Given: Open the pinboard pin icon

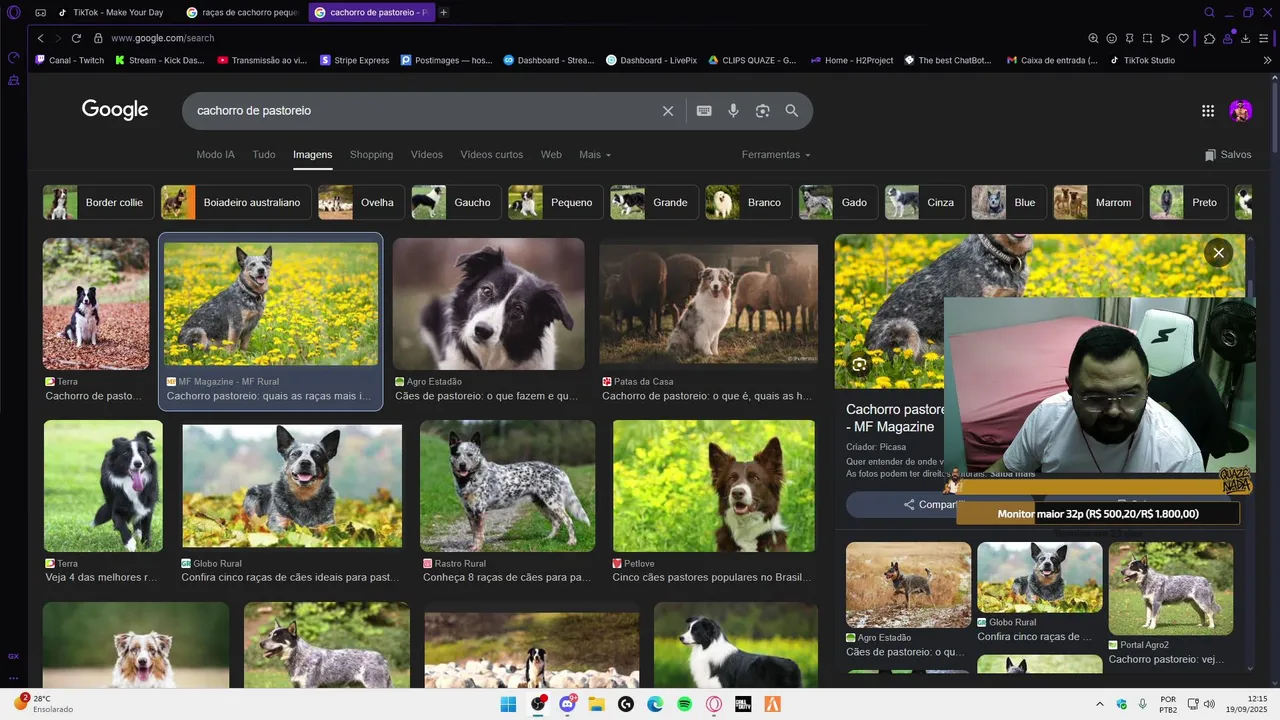Looking at the screenshot, I should click(x=1129, y=38).
